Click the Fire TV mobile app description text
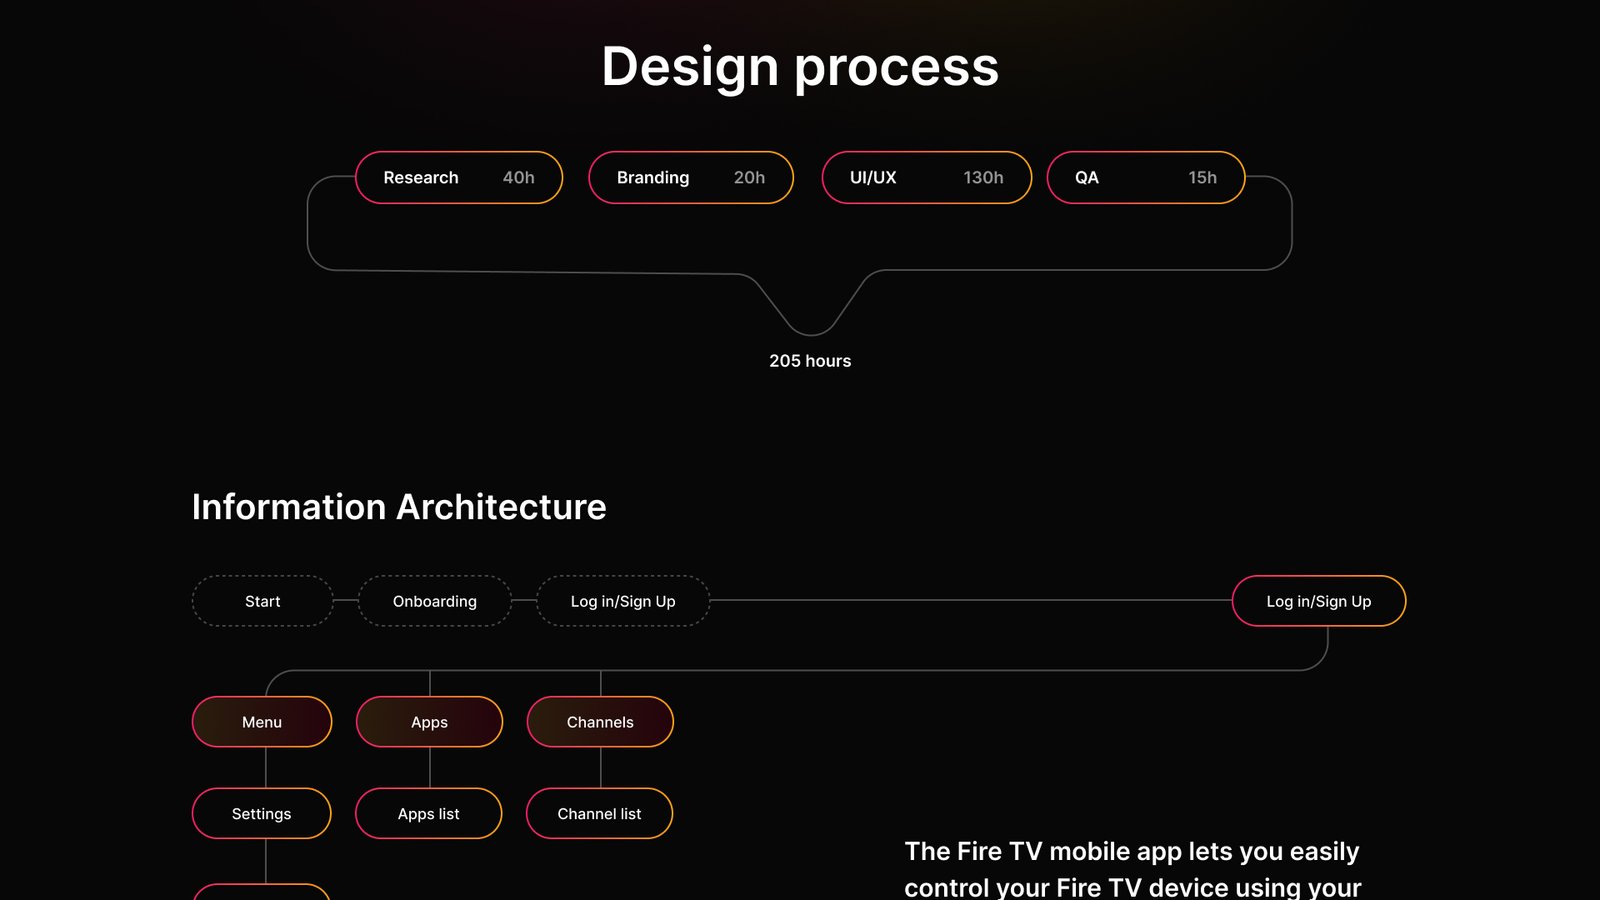 [1132, 869]
